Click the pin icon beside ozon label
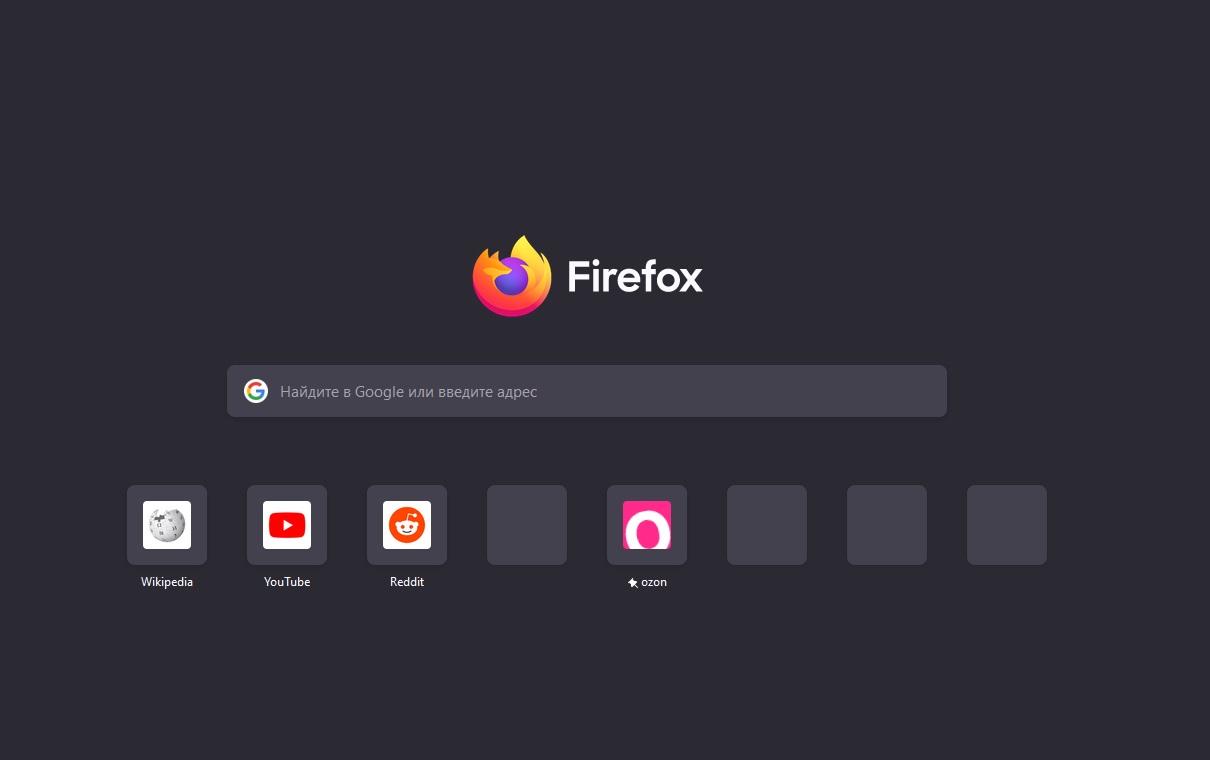 (632, 583)
